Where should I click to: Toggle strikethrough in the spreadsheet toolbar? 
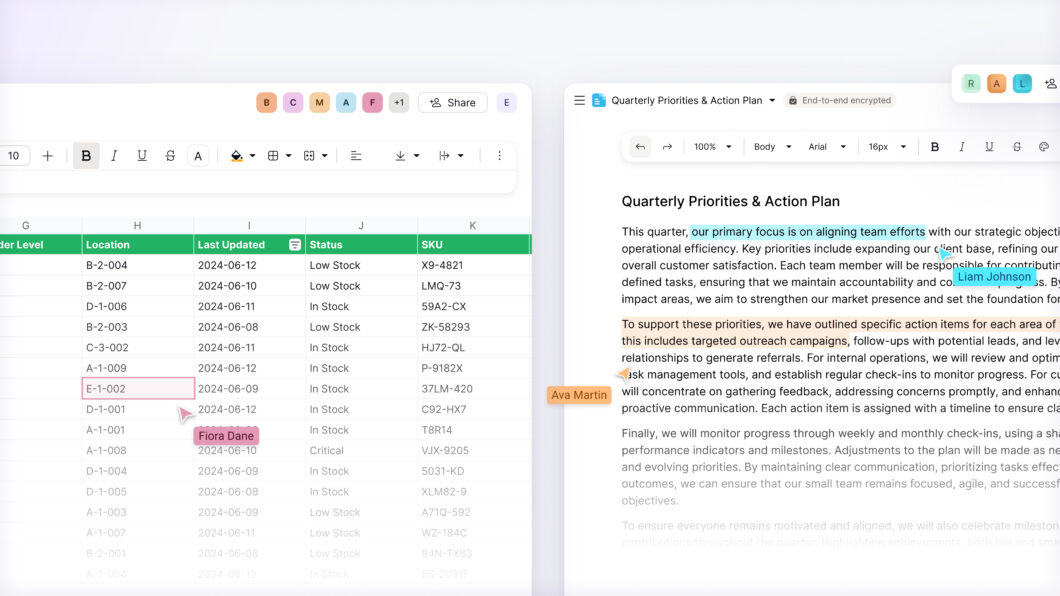[170, 156]
